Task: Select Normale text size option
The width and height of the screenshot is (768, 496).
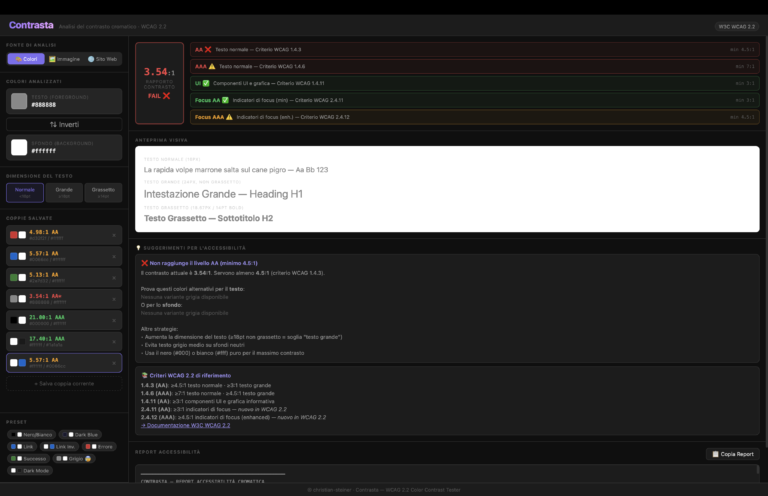Action: coord(25,191)
